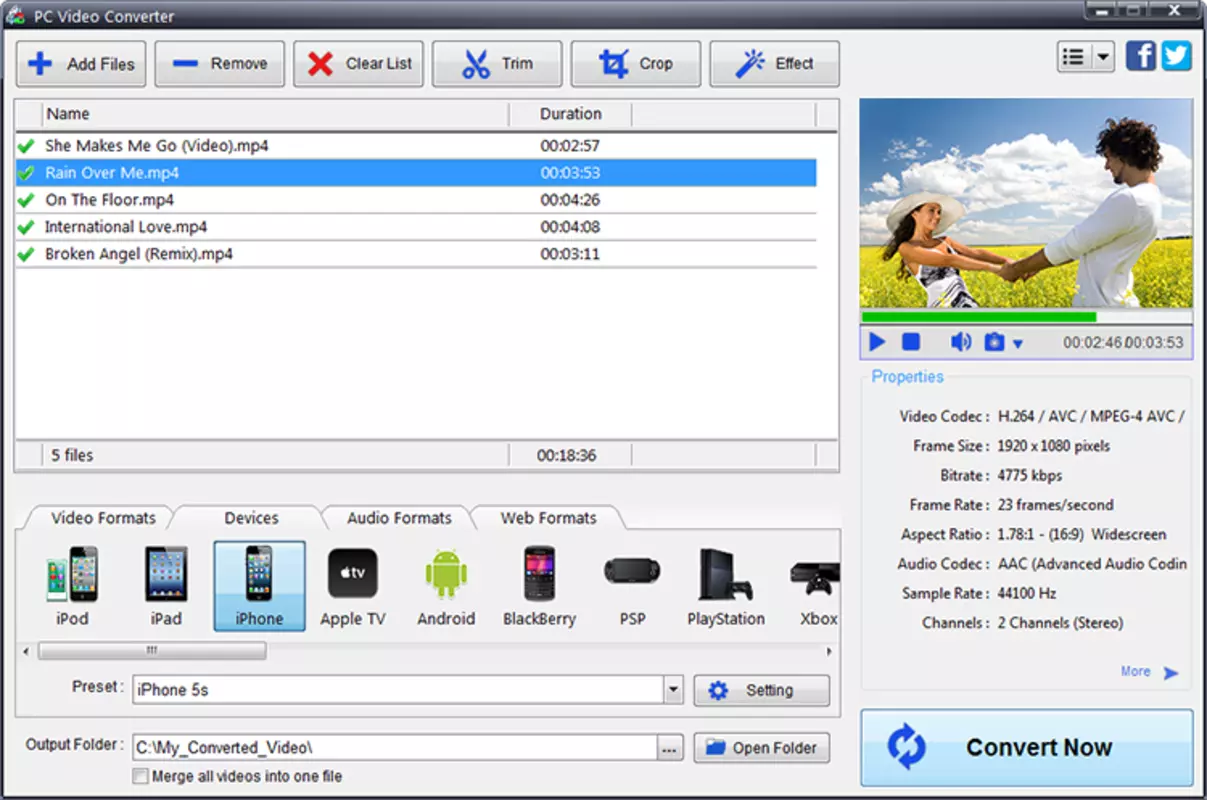Play the preview video
Screen dimensions: 1207x800
coord(877,342)
